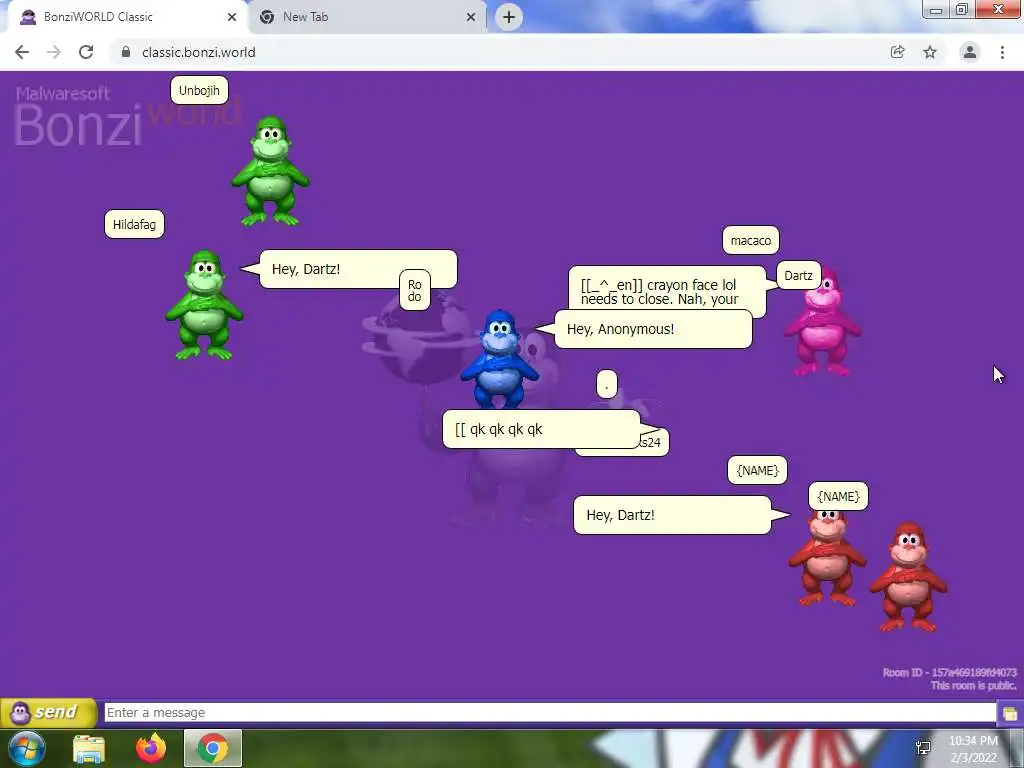
Task: Click the red Bonzi with {NAME} tag
Action: pos(827,558)
